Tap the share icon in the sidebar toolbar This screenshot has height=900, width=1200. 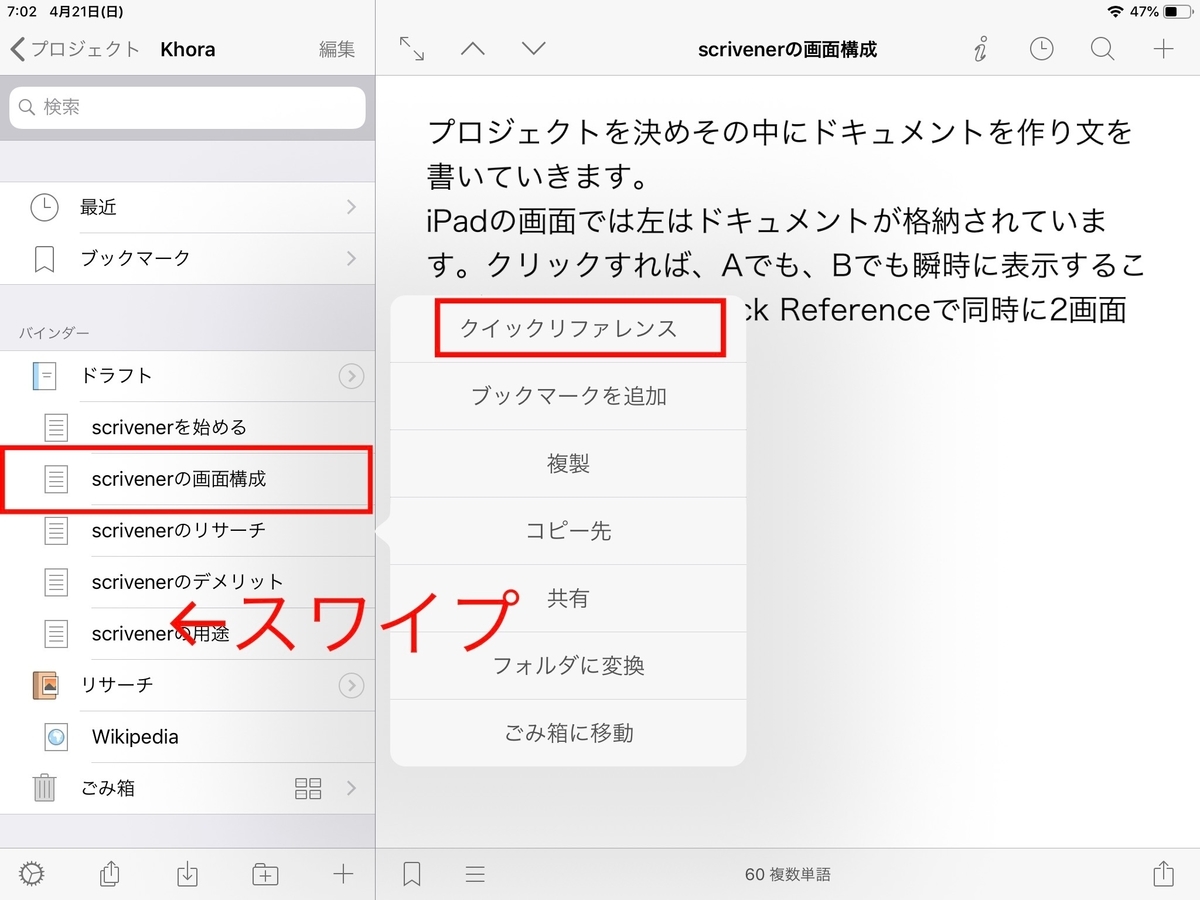click(110, 873)
